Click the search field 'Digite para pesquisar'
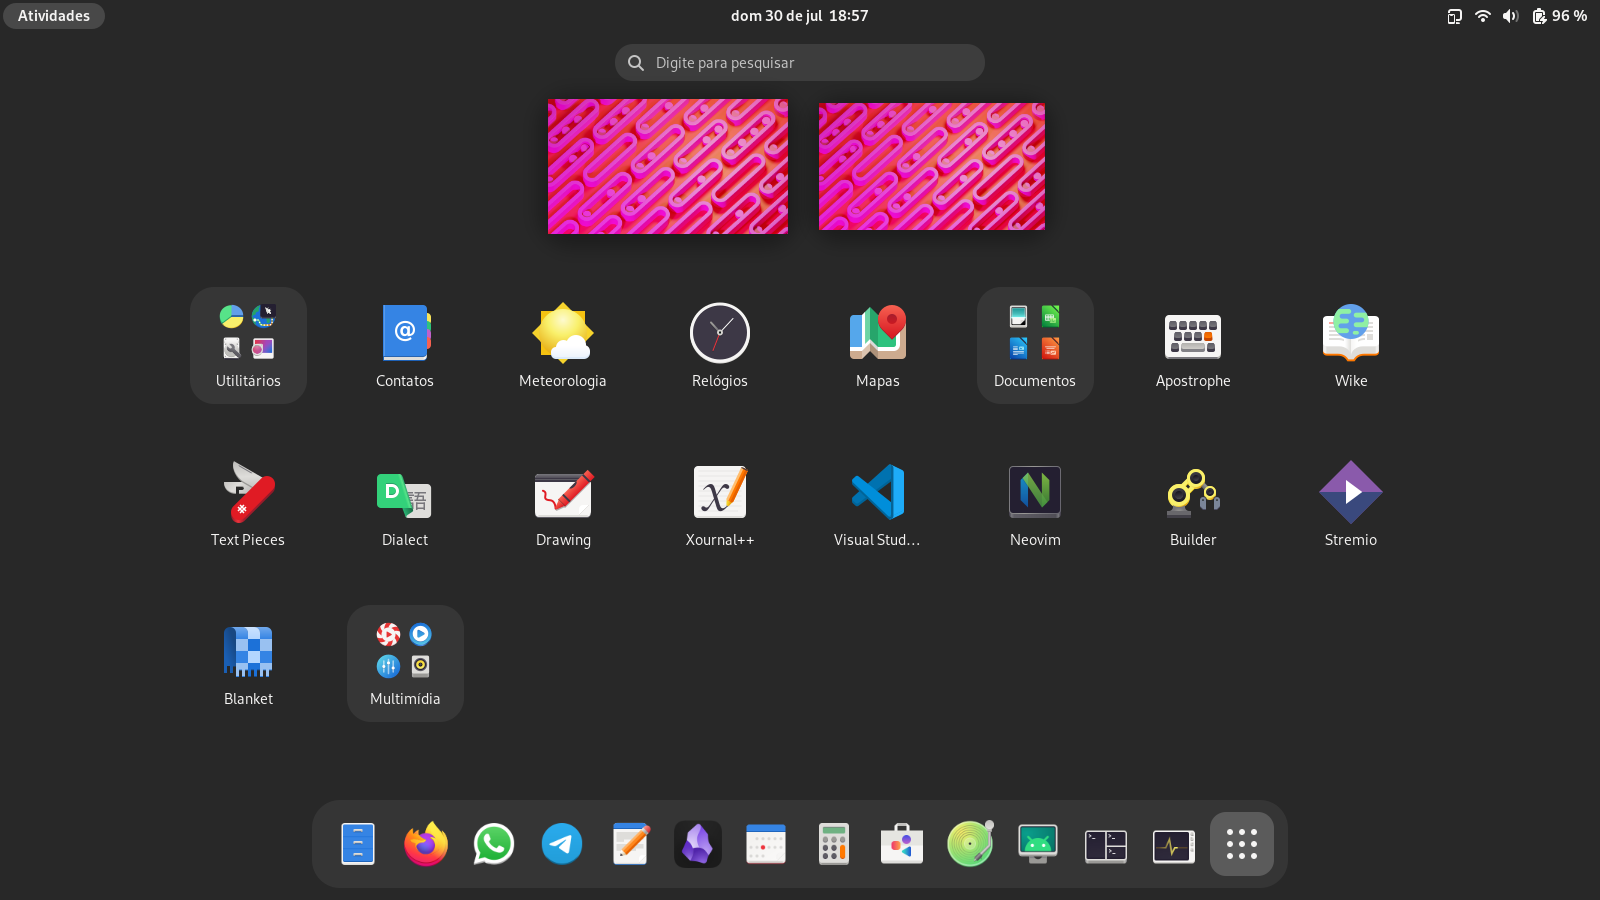 point(800,63)
